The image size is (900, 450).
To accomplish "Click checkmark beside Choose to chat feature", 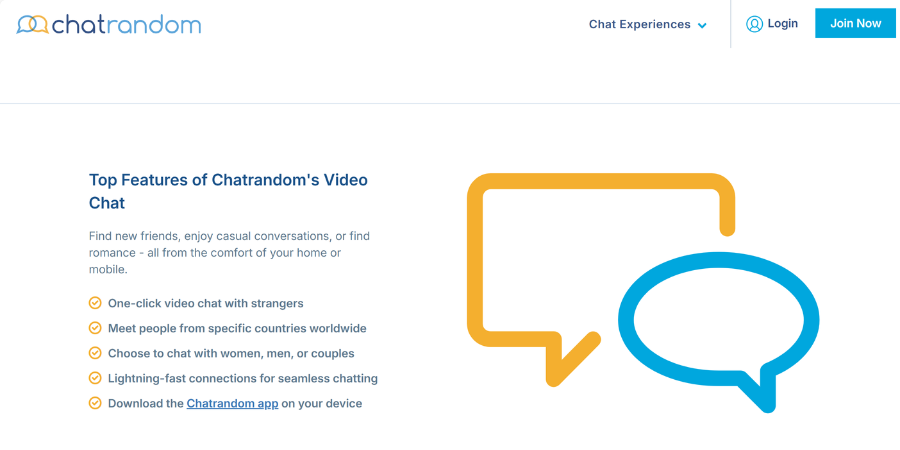I will [x=95, y=353].
